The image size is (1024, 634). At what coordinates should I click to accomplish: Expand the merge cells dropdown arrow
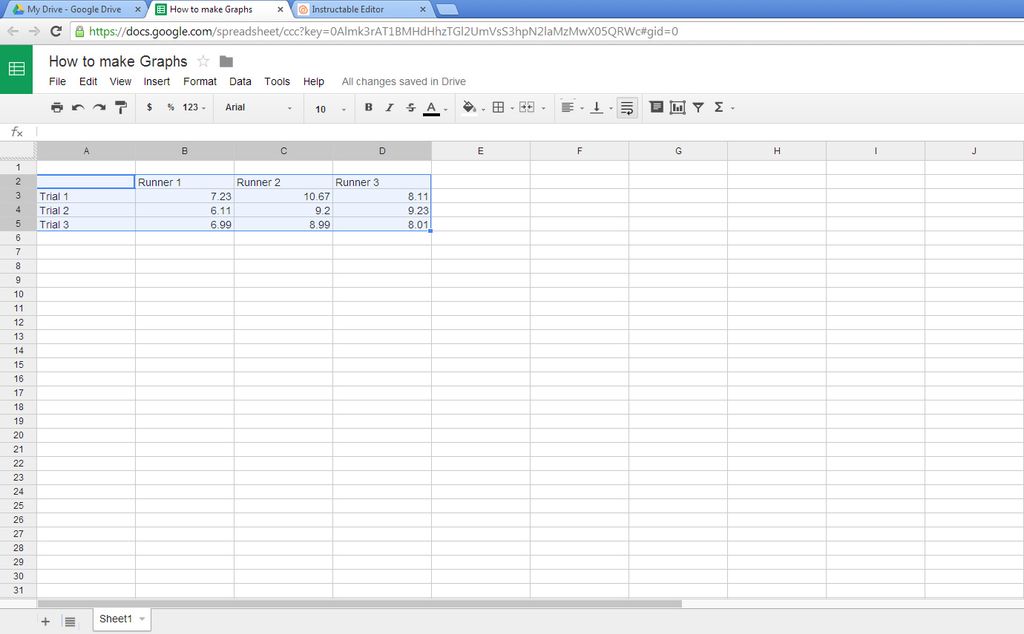(x=543, y=108)
